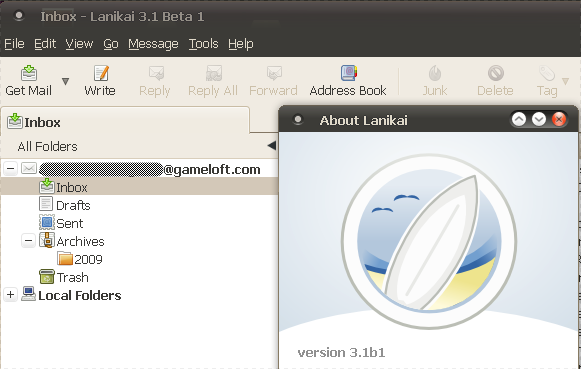Collapse the Archives folder
Screen dimensions: 581x369
[x=28, y=241]
